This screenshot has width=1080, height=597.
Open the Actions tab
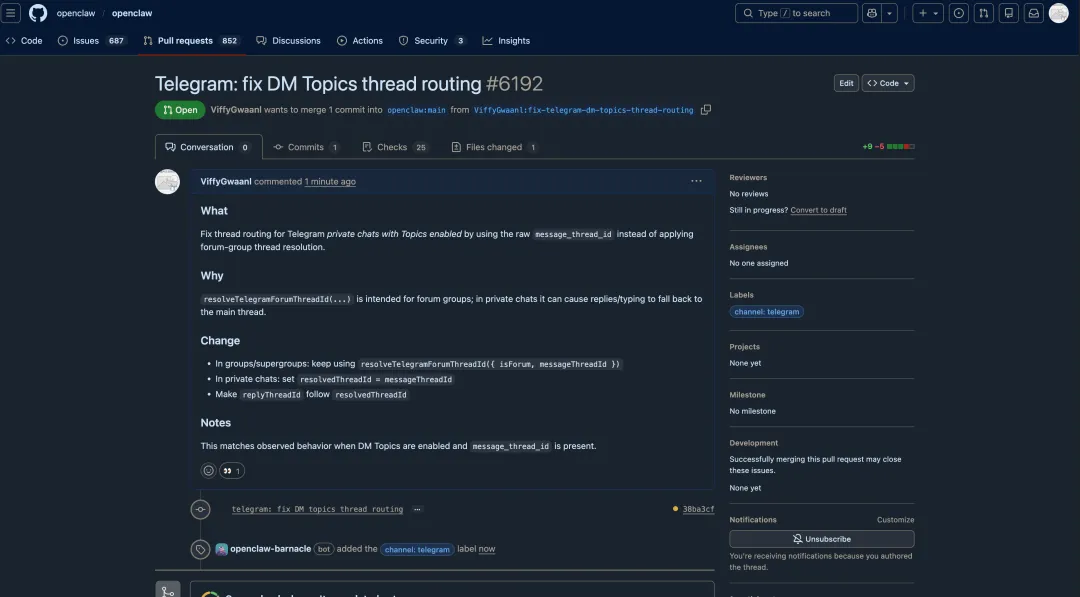(360, 41)
